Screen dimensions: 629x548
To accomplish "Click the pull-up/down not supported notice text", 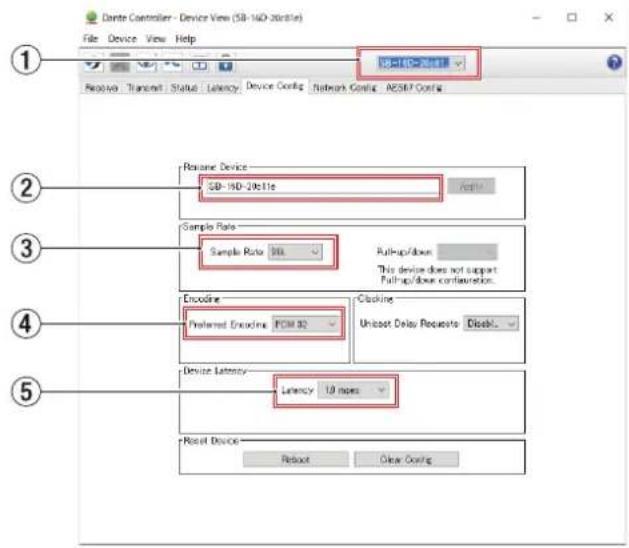I will [x=437, y=275].
